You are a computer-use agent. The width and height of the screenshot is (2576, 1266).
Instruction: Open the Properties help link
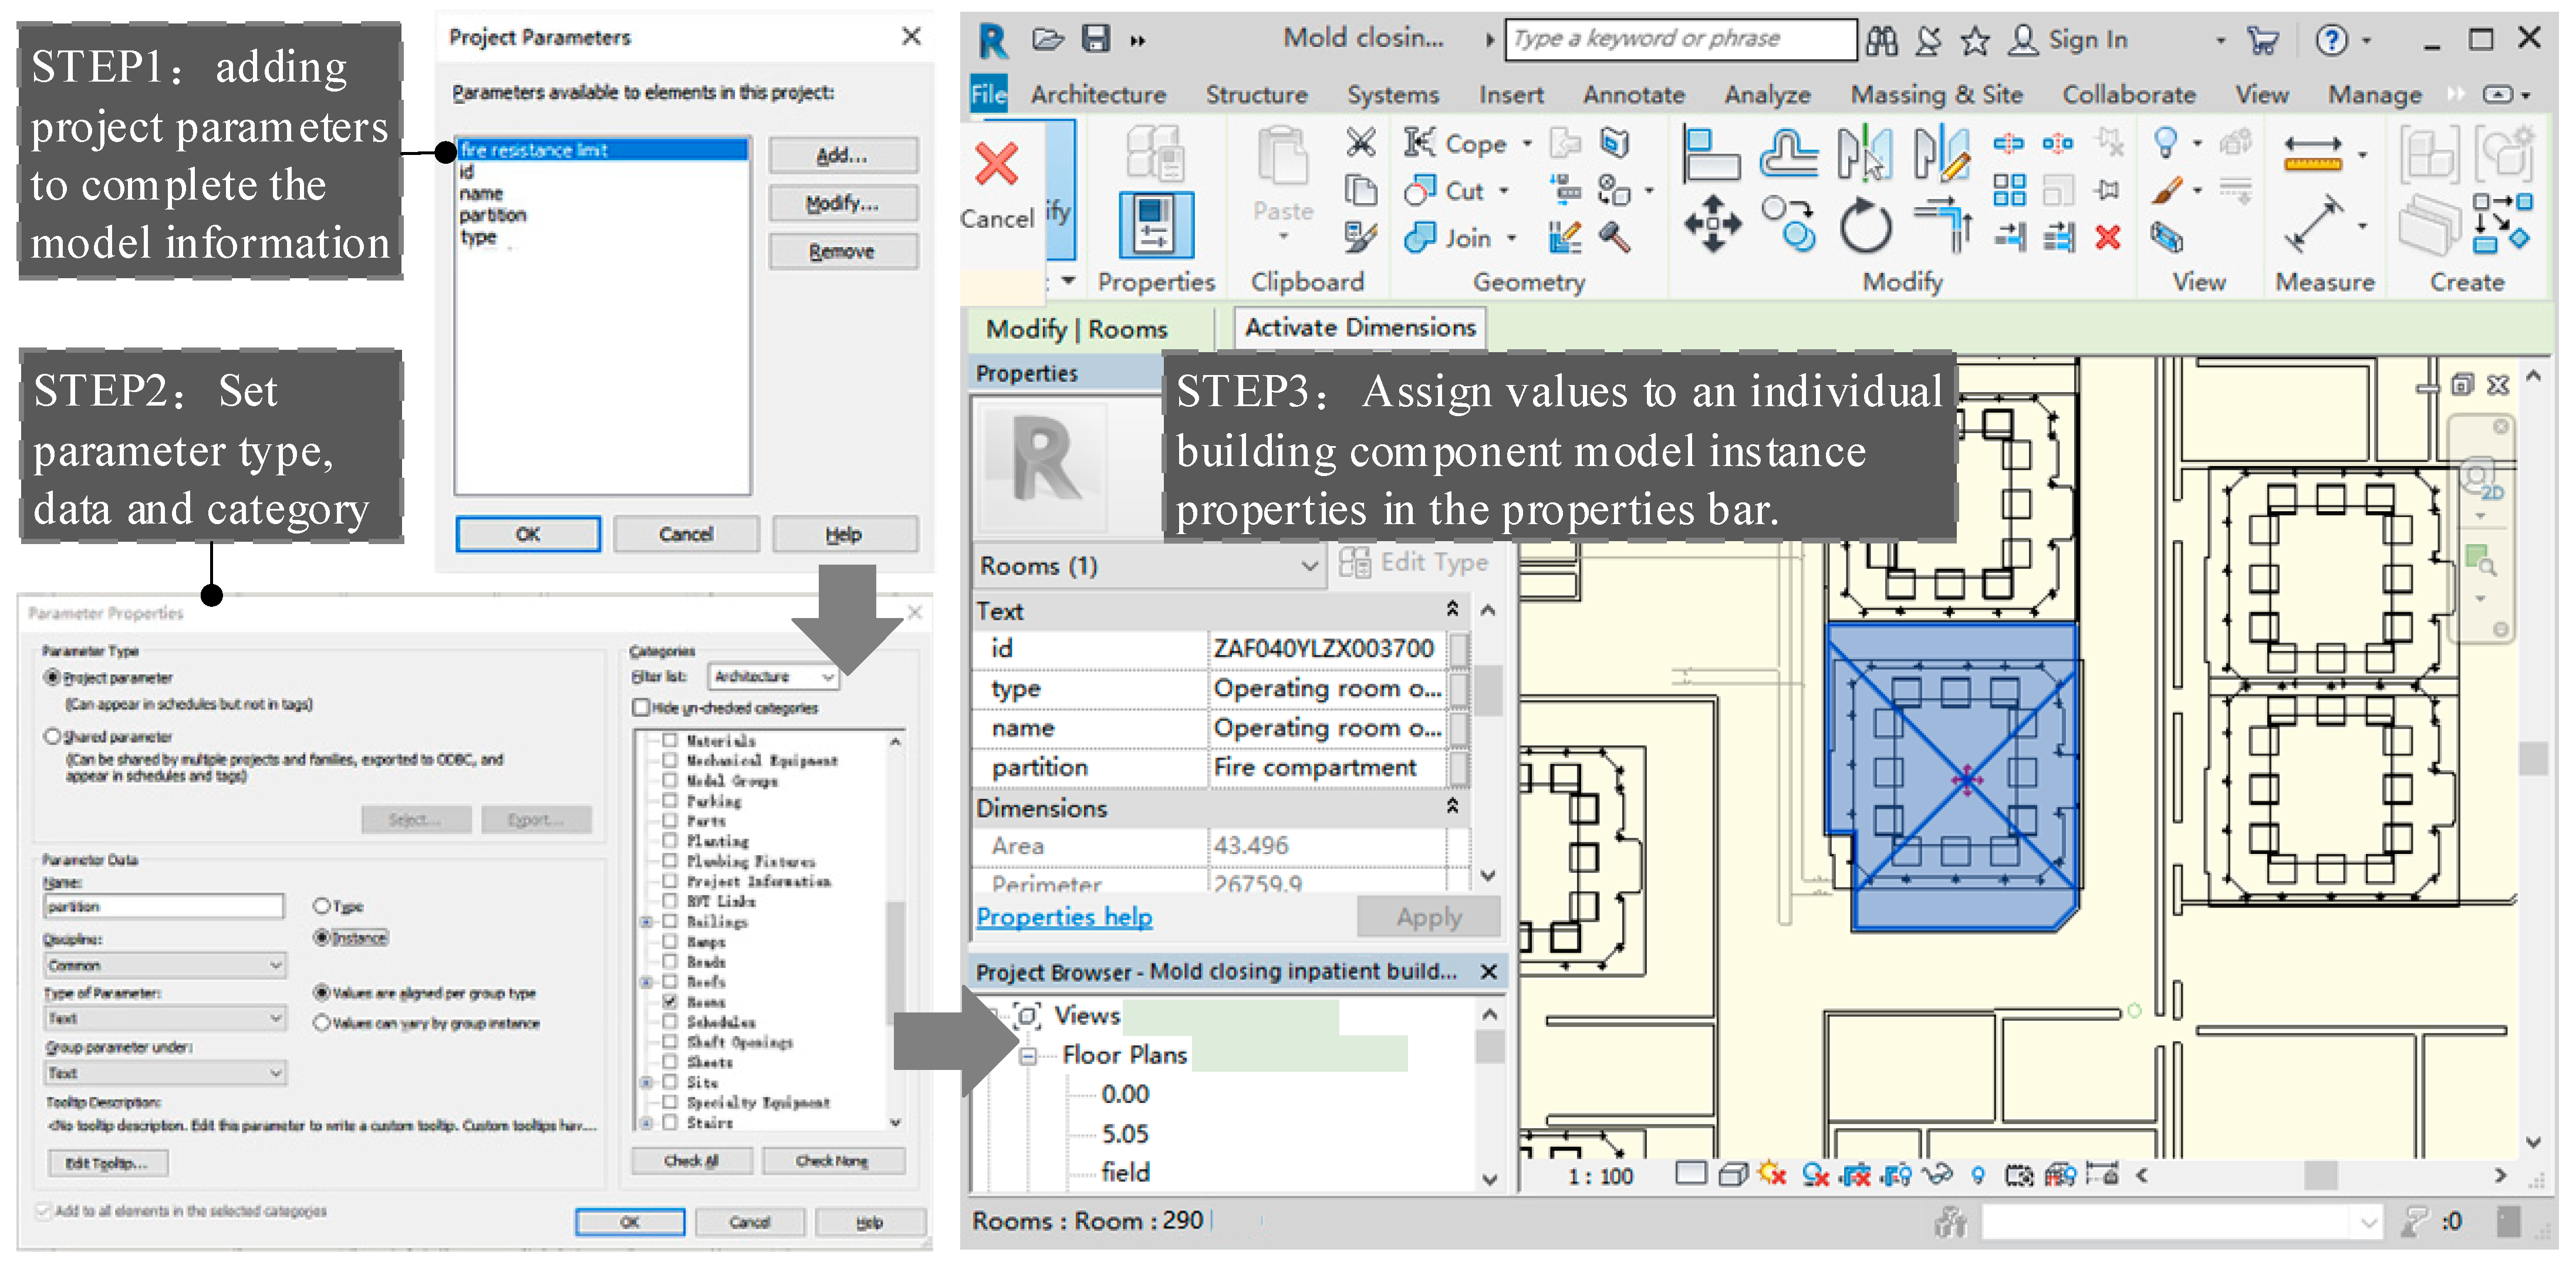click(1064, 917)
